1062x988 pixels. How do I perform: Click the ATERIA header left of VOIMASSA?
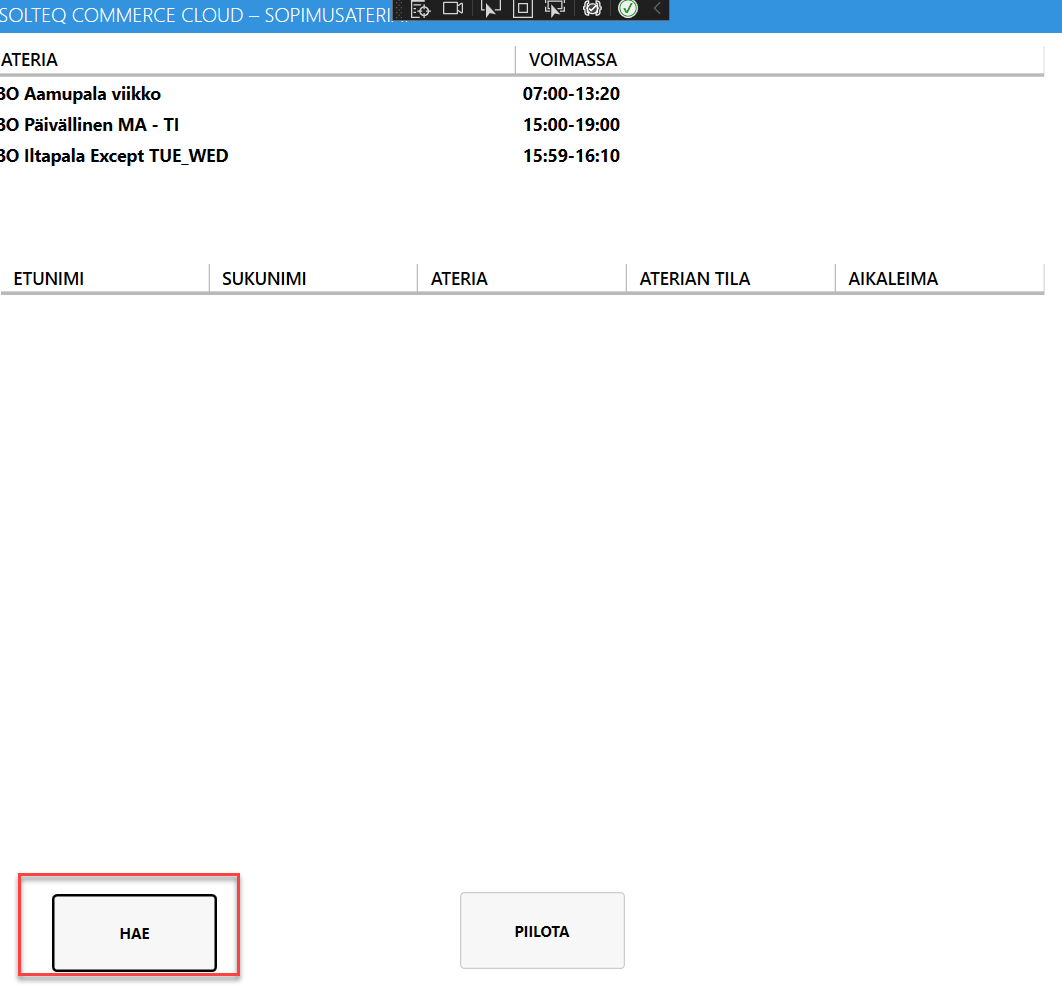[x=30, y=60]
